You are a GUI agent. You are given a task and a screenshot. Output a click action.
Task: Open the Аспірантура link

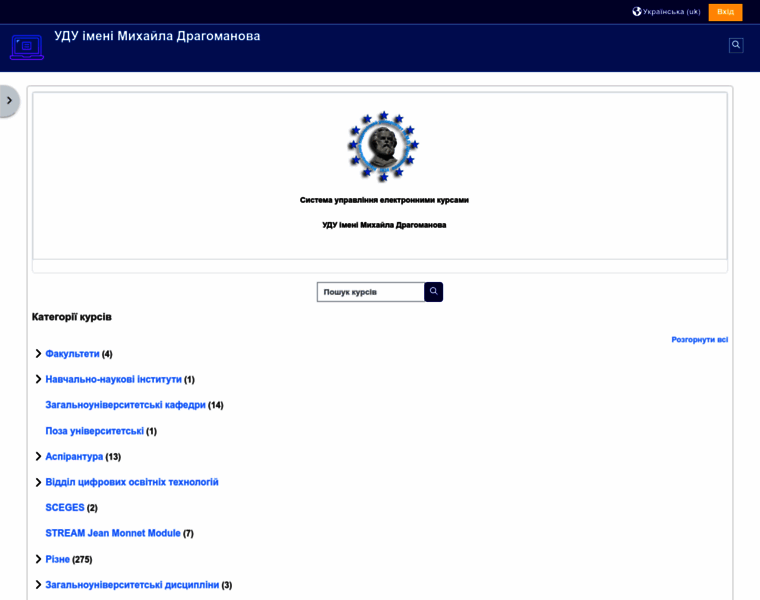click(74, 457)
